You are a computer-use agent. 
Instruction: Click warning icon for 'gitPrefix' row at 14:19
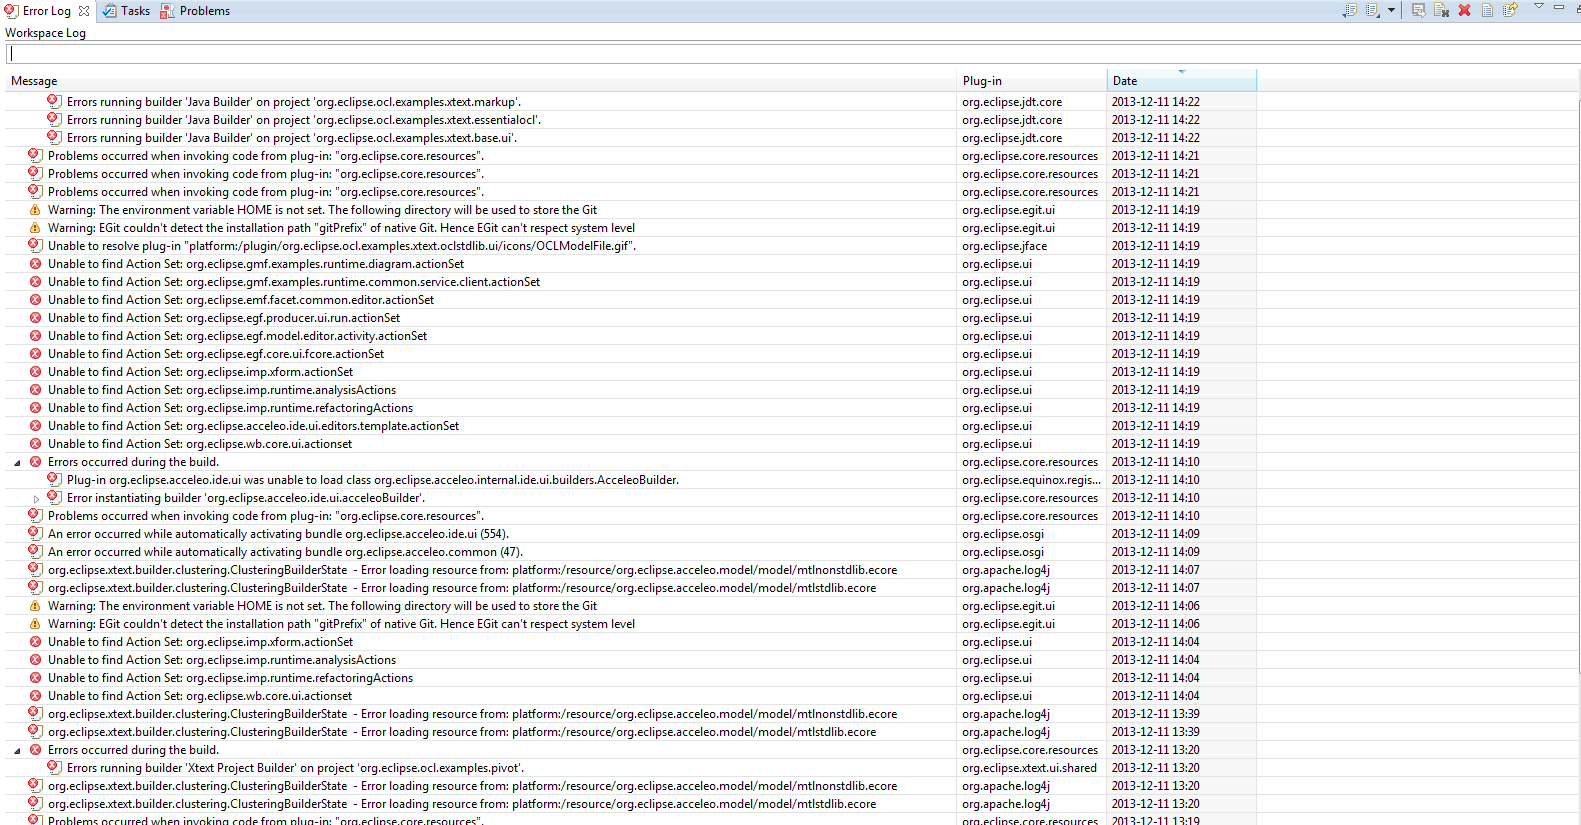point(35,228)
